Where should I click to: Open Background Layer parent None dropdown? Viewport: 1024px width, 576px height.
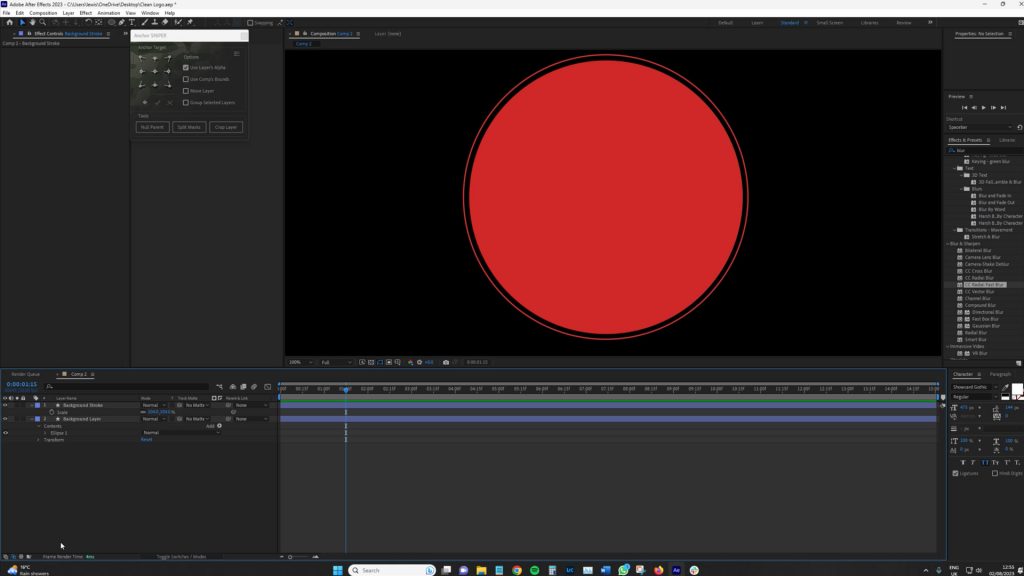click(251, 419)
